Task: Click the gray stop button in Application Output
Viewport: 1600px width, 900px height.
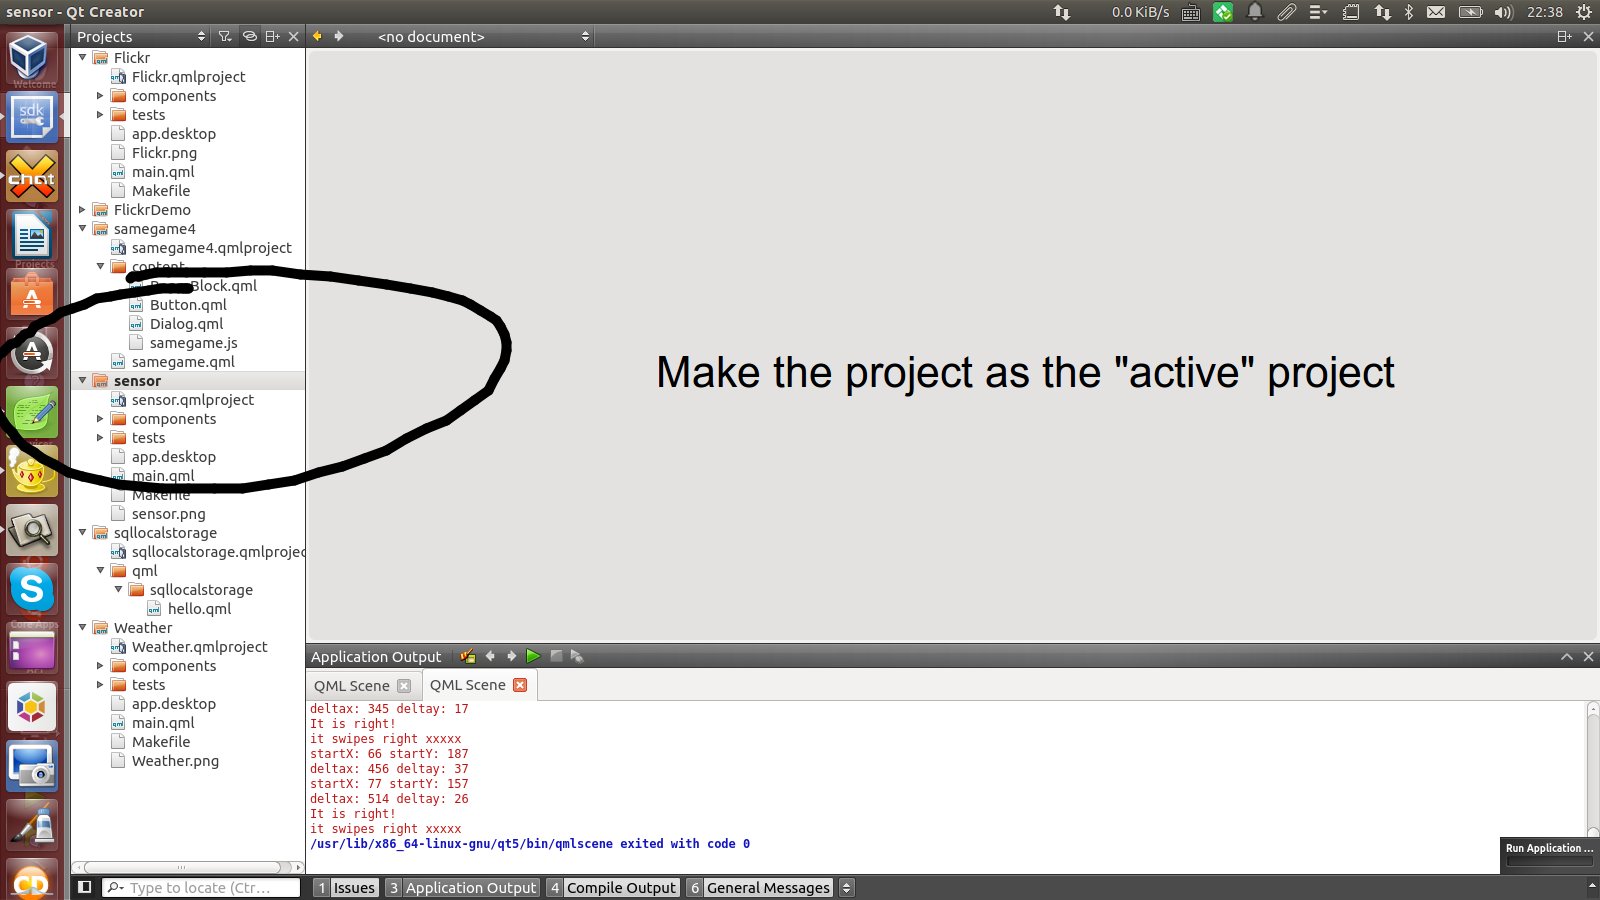Action: 556,656
